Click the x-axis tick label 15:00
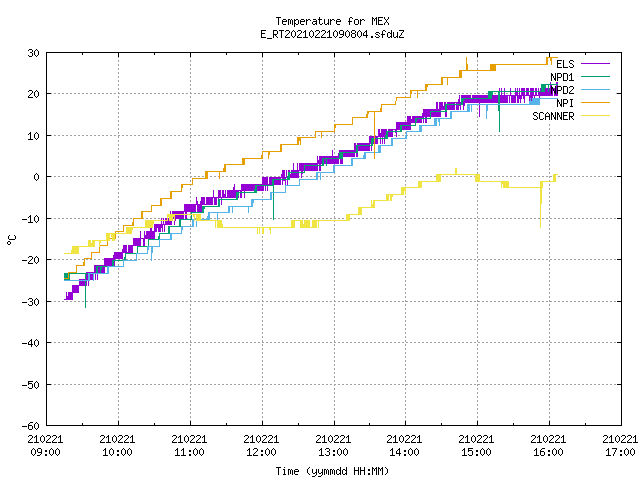Image resolution: width=640 pixels, height=480 pixels. tap(476, 452)
